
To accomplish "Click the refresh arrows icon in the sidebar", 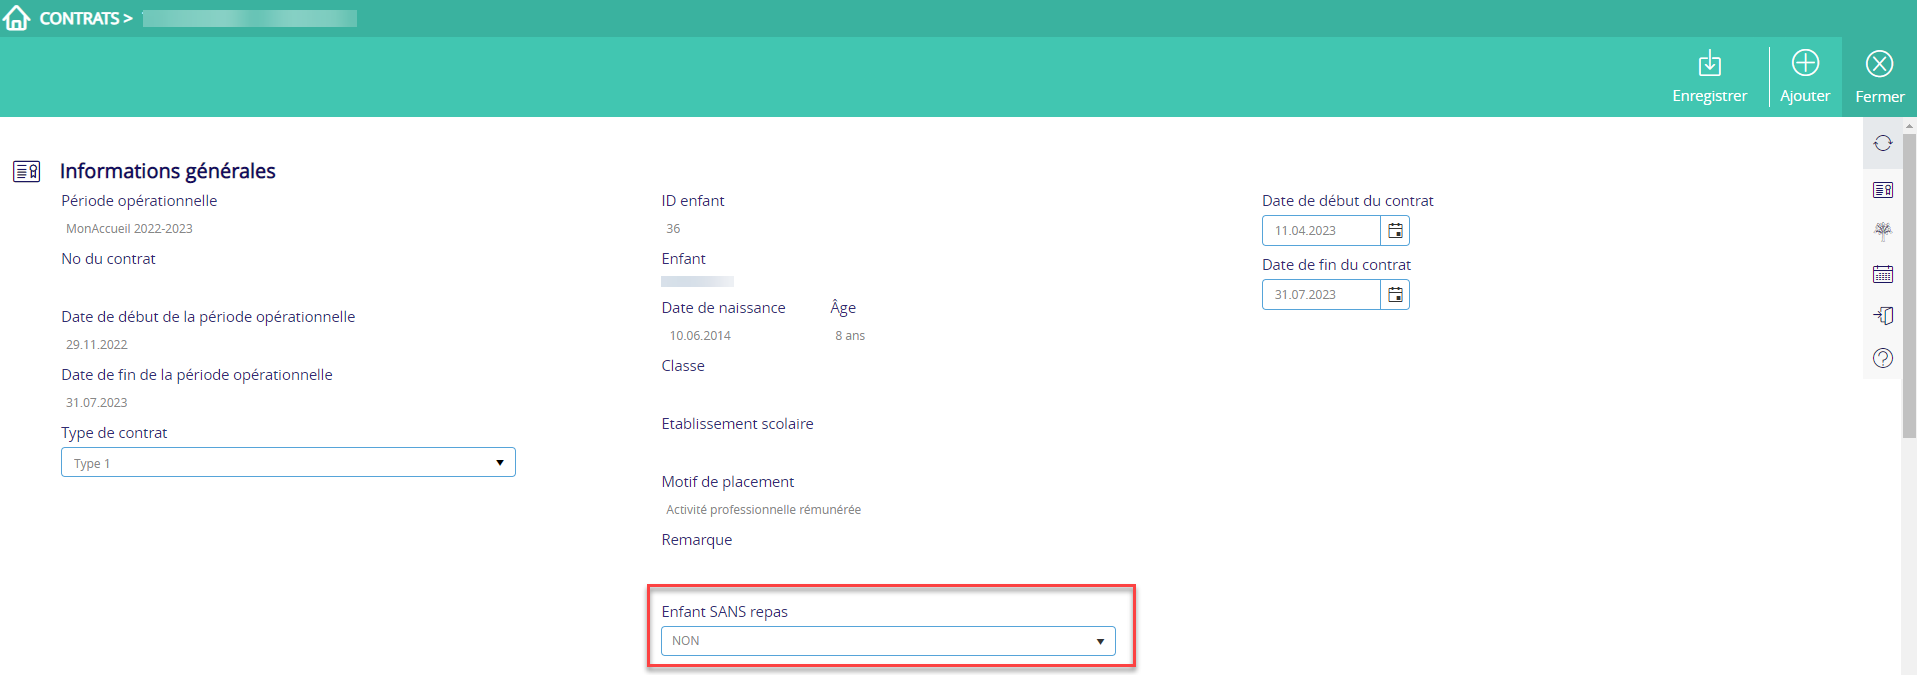I will pyautogui.click(x=1882, y=143).
